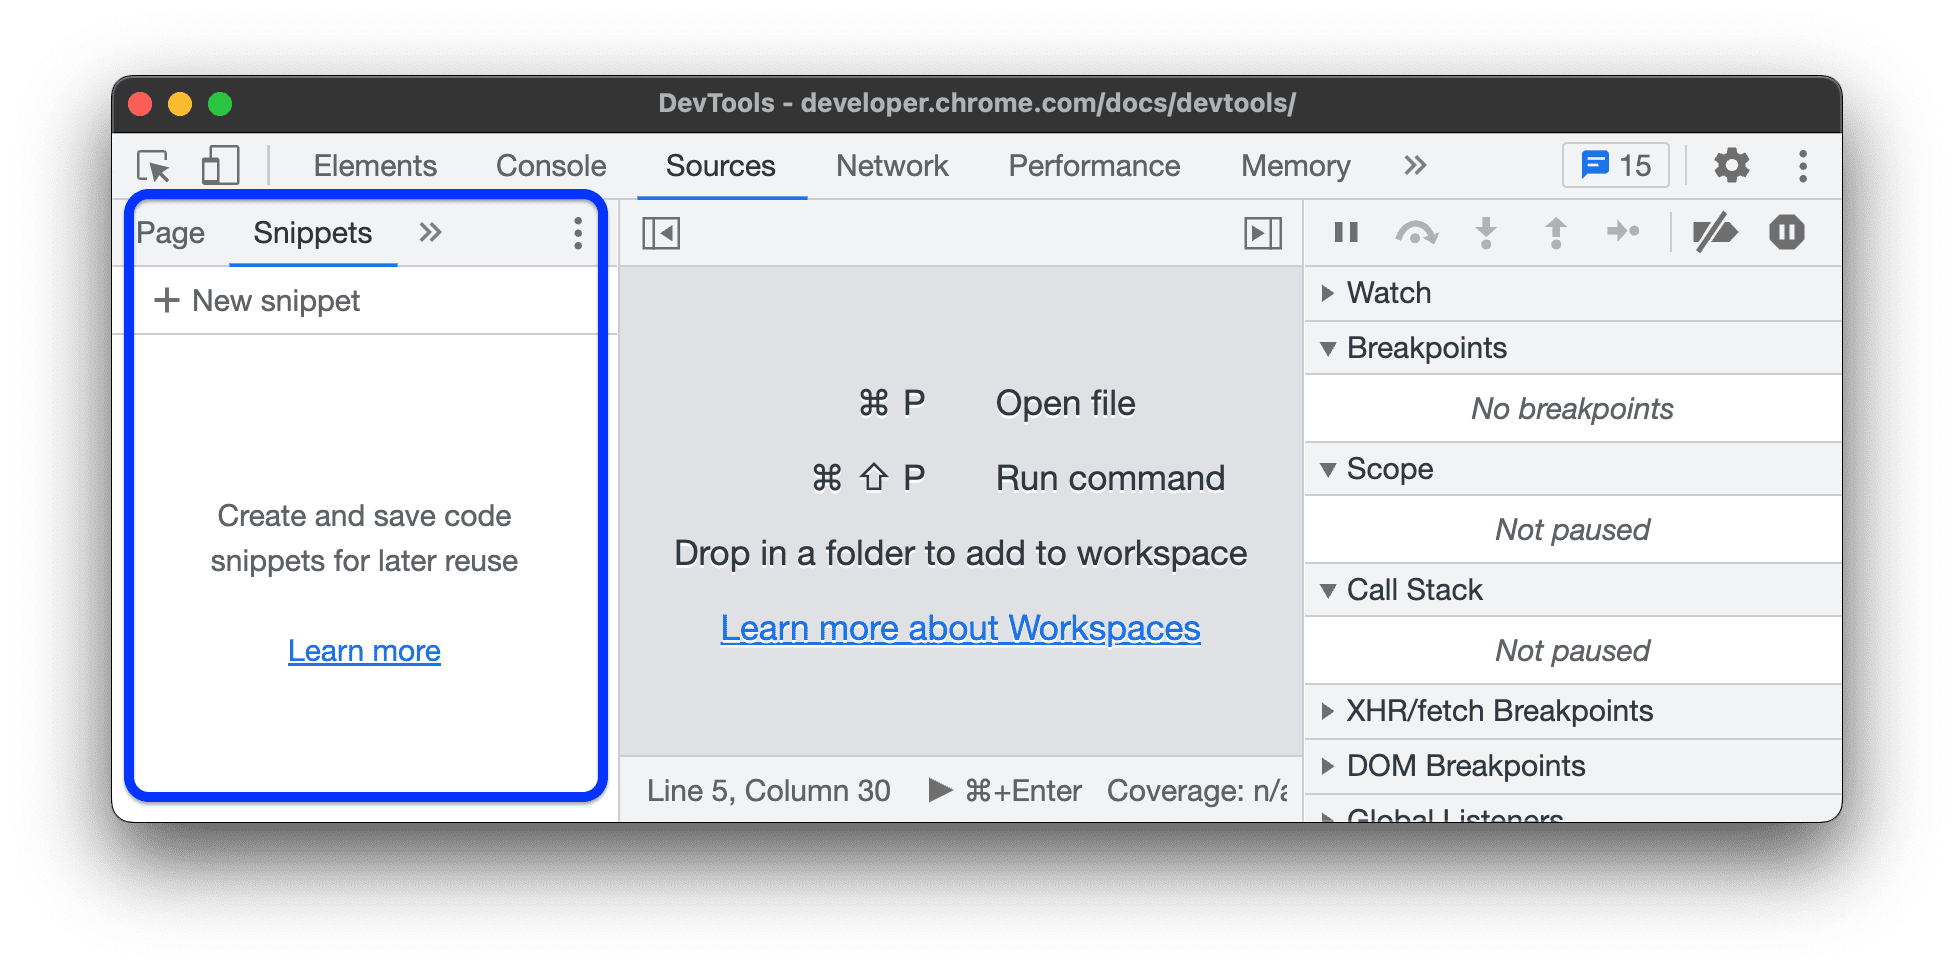Viewport: 1954px width, 970px height.
Task: Click the step over next function call icon
Action: click(x=1416, y=232)
